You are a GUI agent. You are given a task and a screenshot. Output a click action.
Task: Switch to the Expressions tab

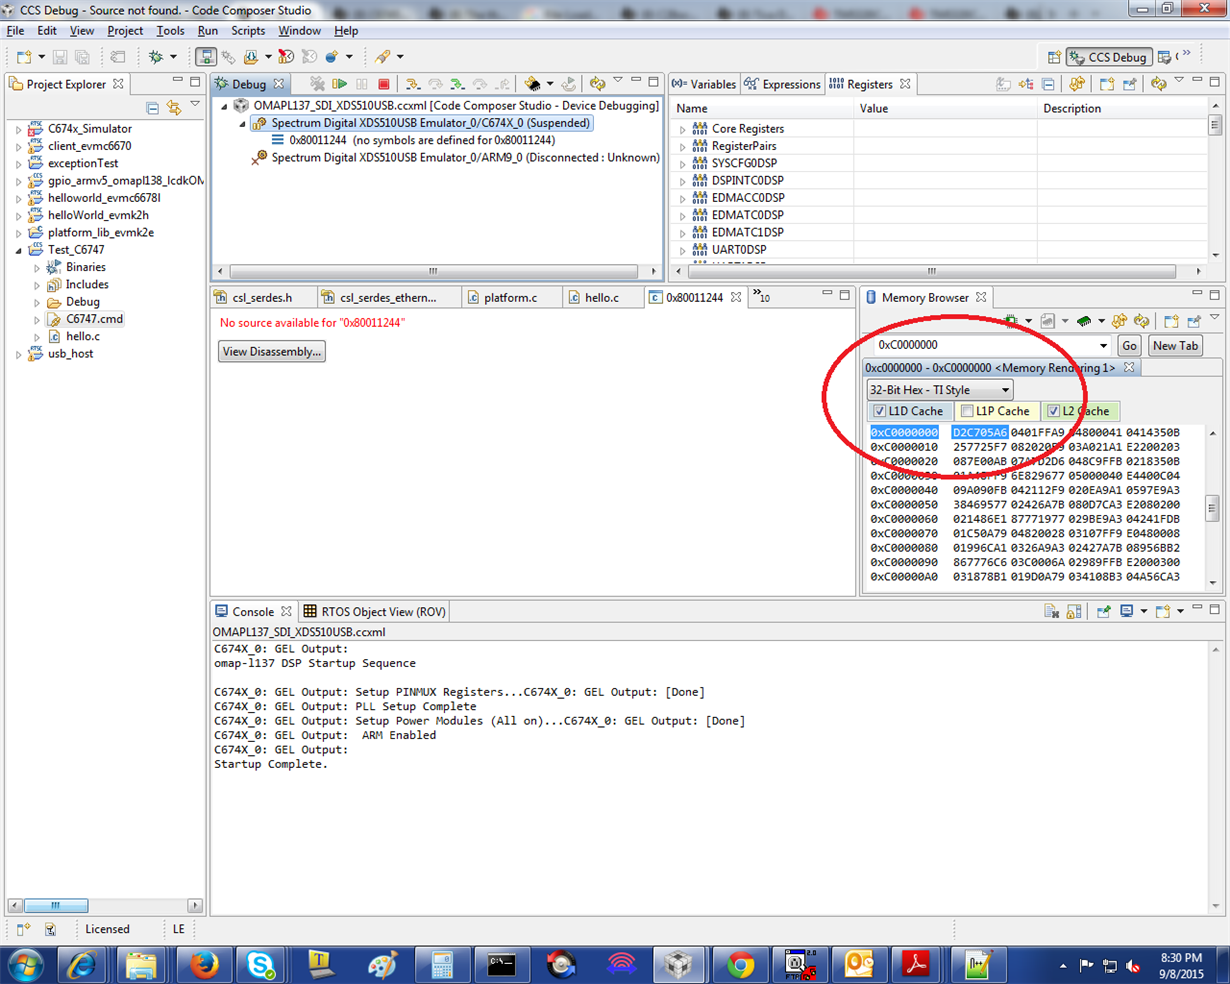coord(783,84)
